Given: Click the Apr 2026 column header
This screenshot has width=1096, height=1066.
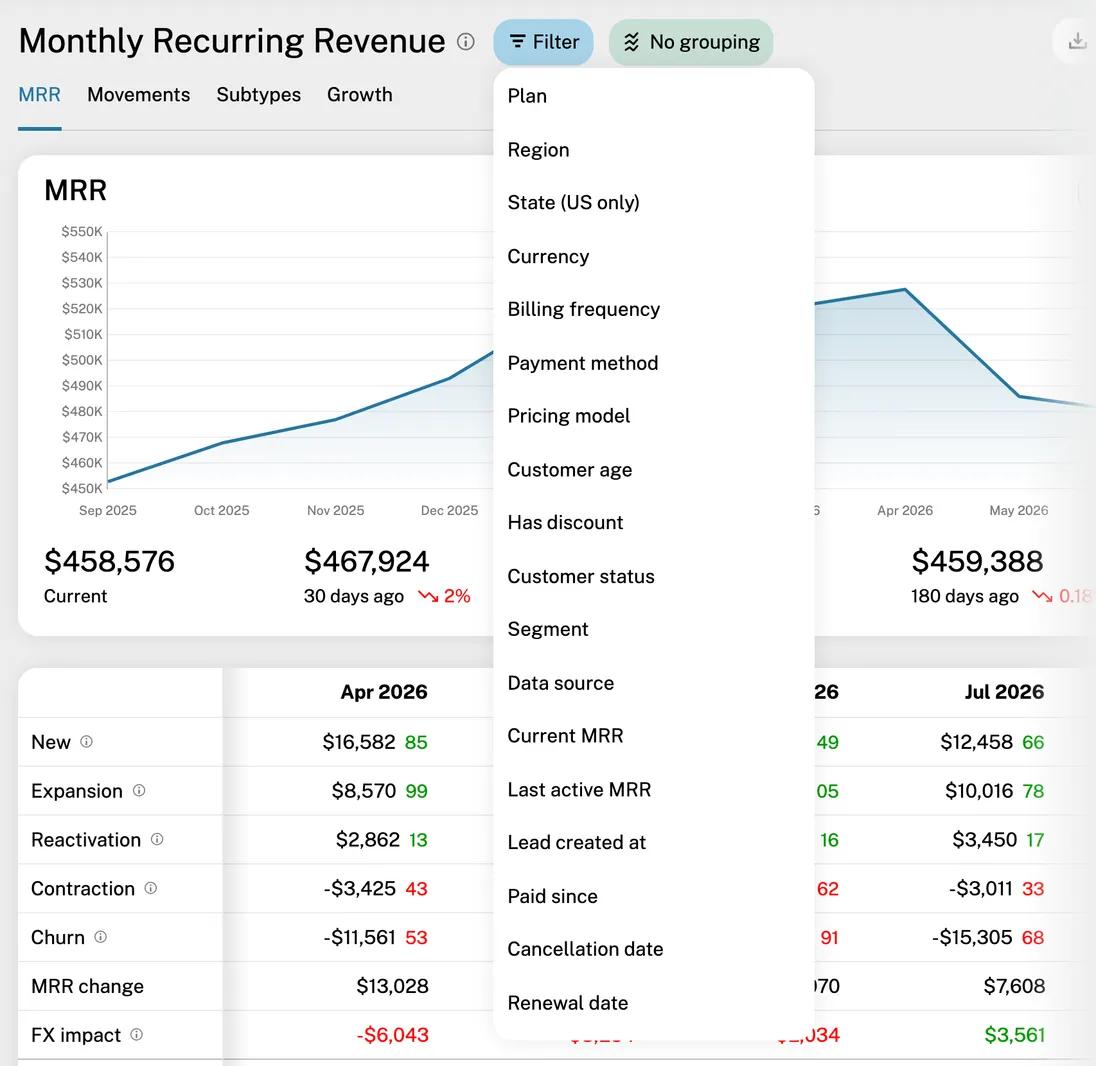Looking at the screenshot, I should click(x=384, y=692).
